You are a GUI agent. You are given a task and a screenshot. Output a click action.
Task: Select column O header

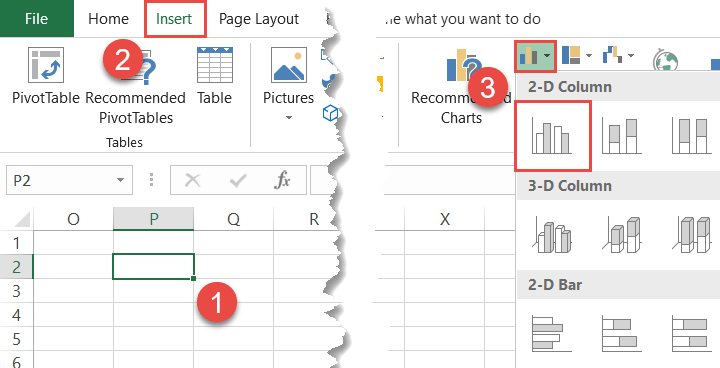tap(73, 219)
